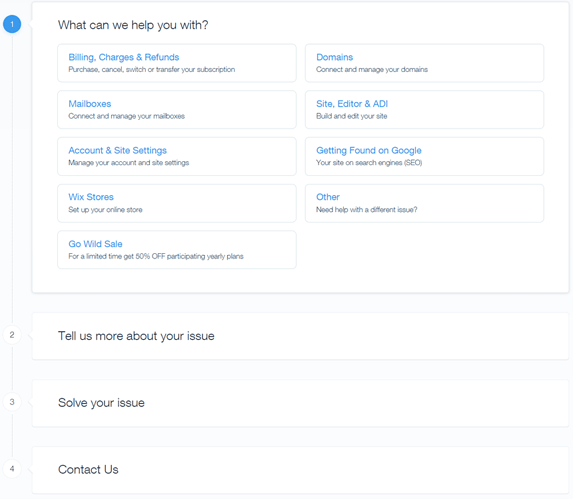The image size is (573, 499).
Task: Choose the Mailboxes help card
Action: click(x=177, y=110)
